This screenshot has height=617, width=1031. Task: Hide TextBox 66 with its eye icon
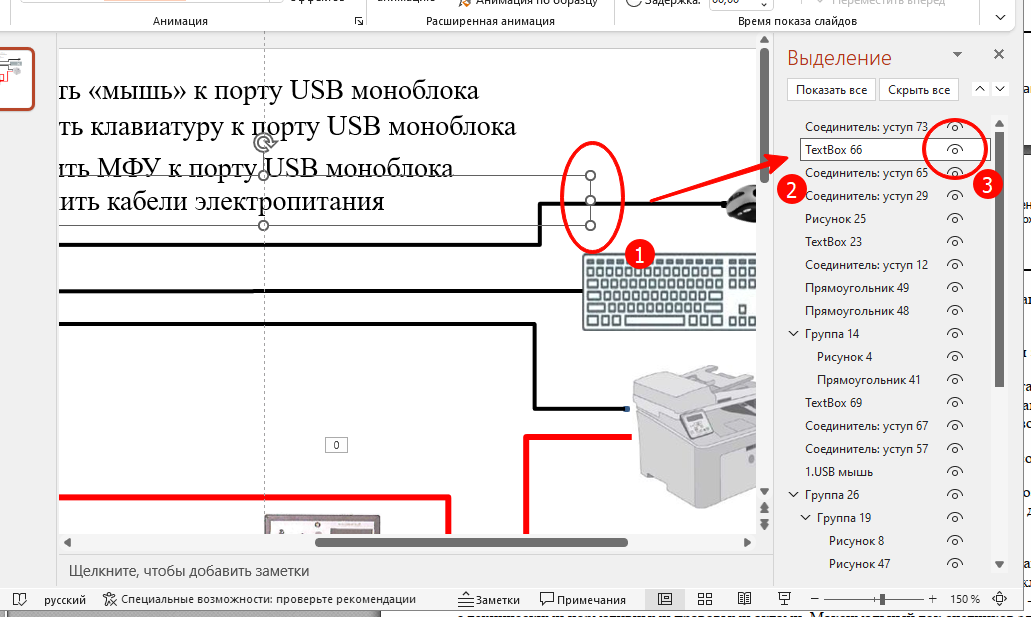[x=954, y=150]
